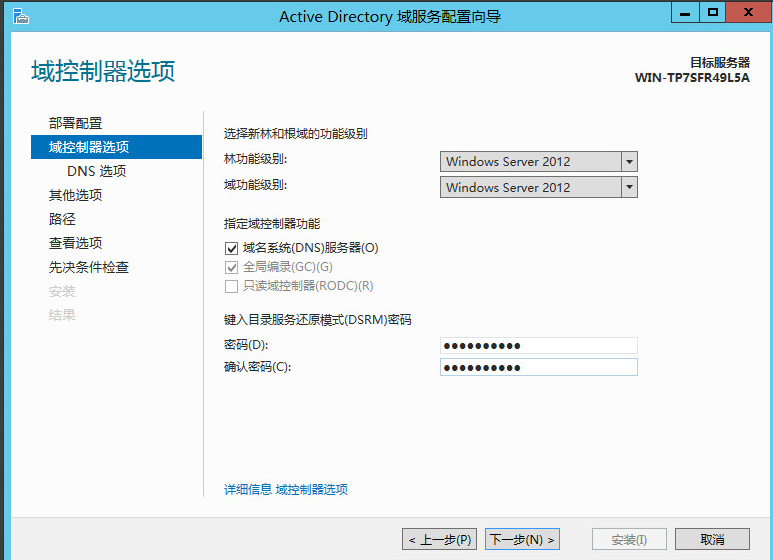Click the 全局编录(GC) checkbox
Image resolution: width=773 pixels, height=560 pixels.
coord(231,267)
